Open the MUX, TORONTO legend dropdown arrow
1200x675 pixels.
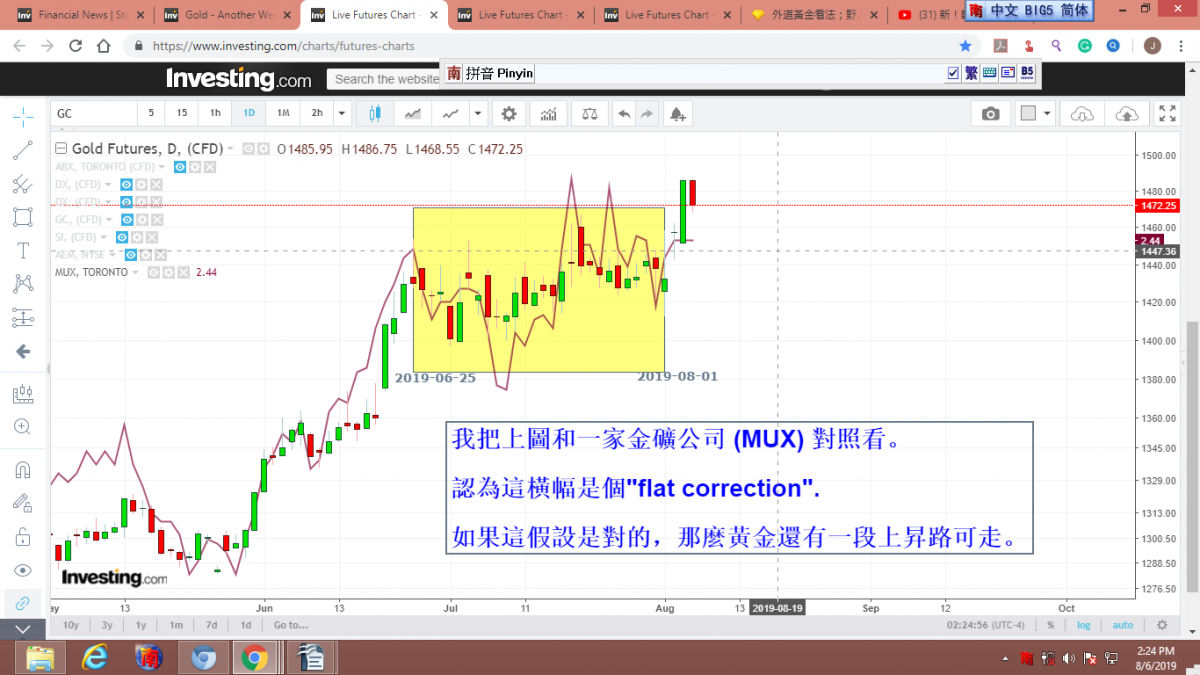click(137, 272)
